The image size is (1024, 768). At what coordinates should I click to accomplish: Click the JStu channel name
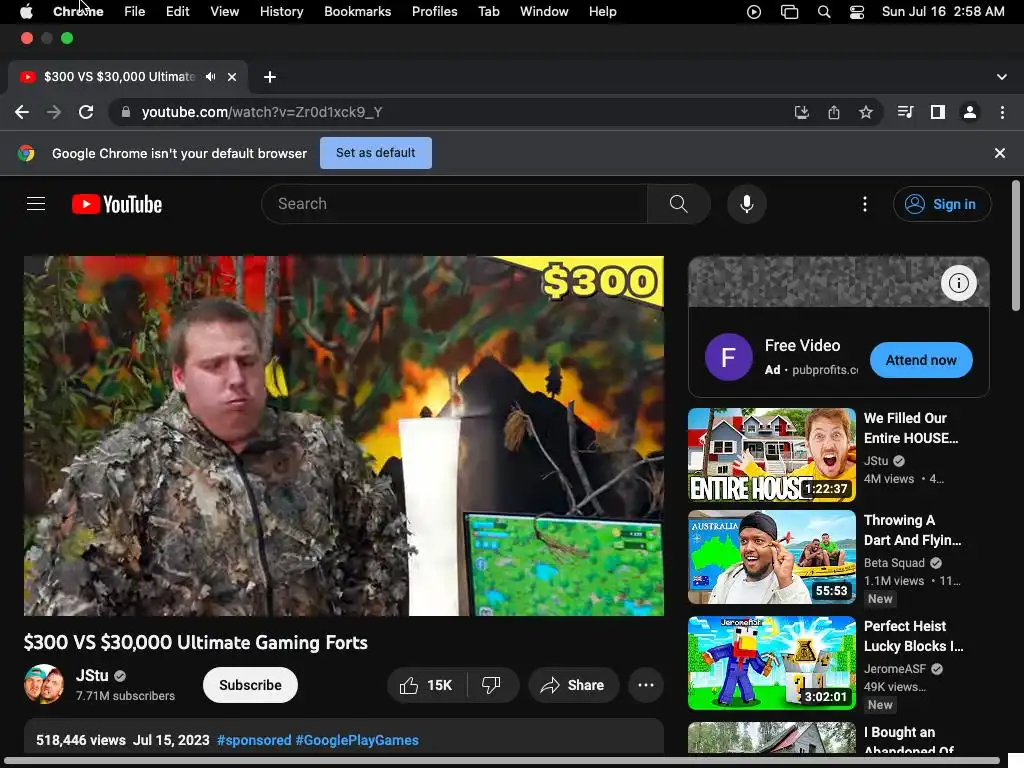[x=92, y=675]
